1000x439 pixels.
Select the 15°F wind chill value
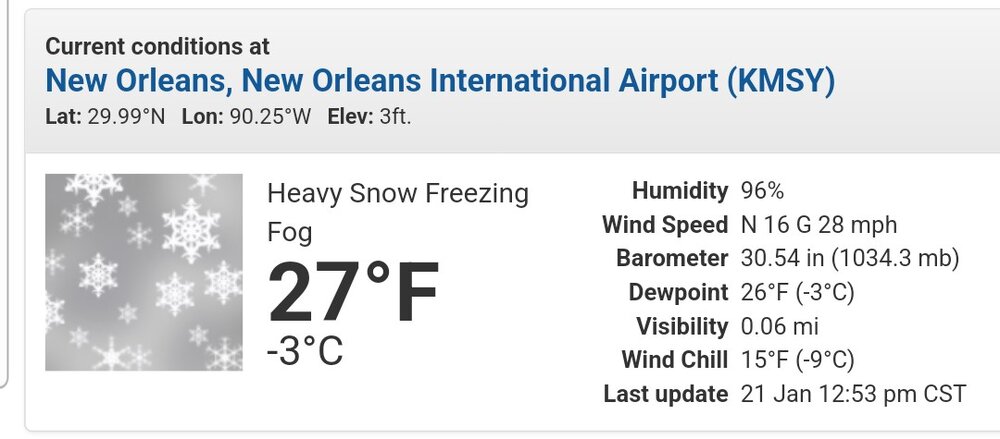coord(797,361)
